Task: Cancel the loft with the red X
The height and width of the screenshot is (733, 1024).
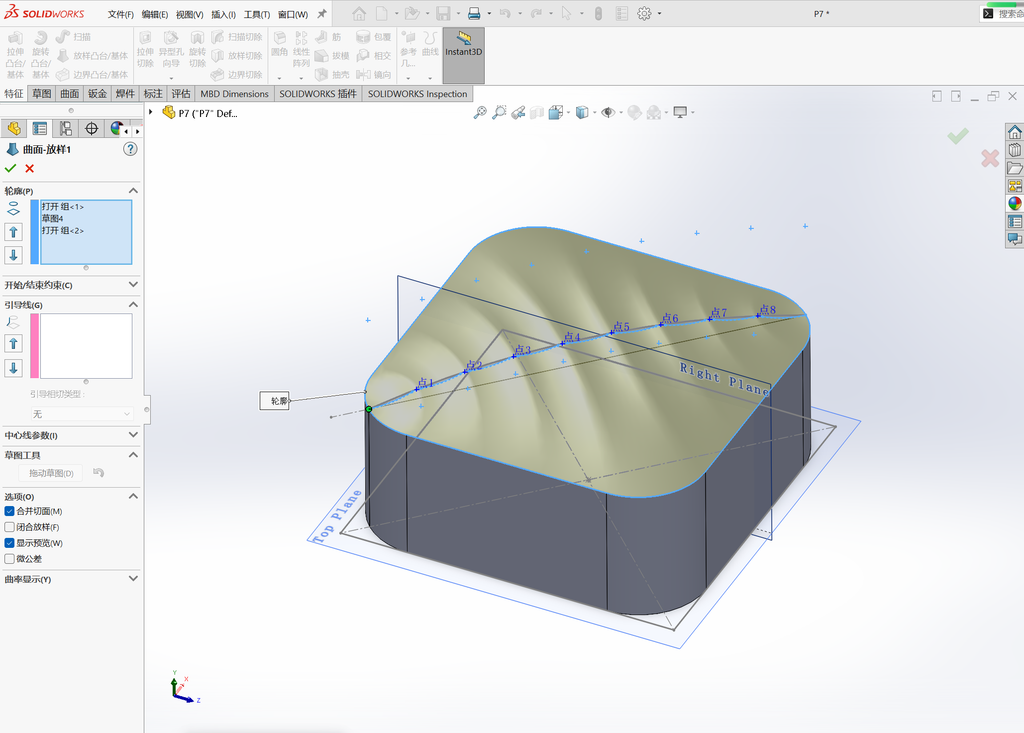Action: (x=29, y=169)
